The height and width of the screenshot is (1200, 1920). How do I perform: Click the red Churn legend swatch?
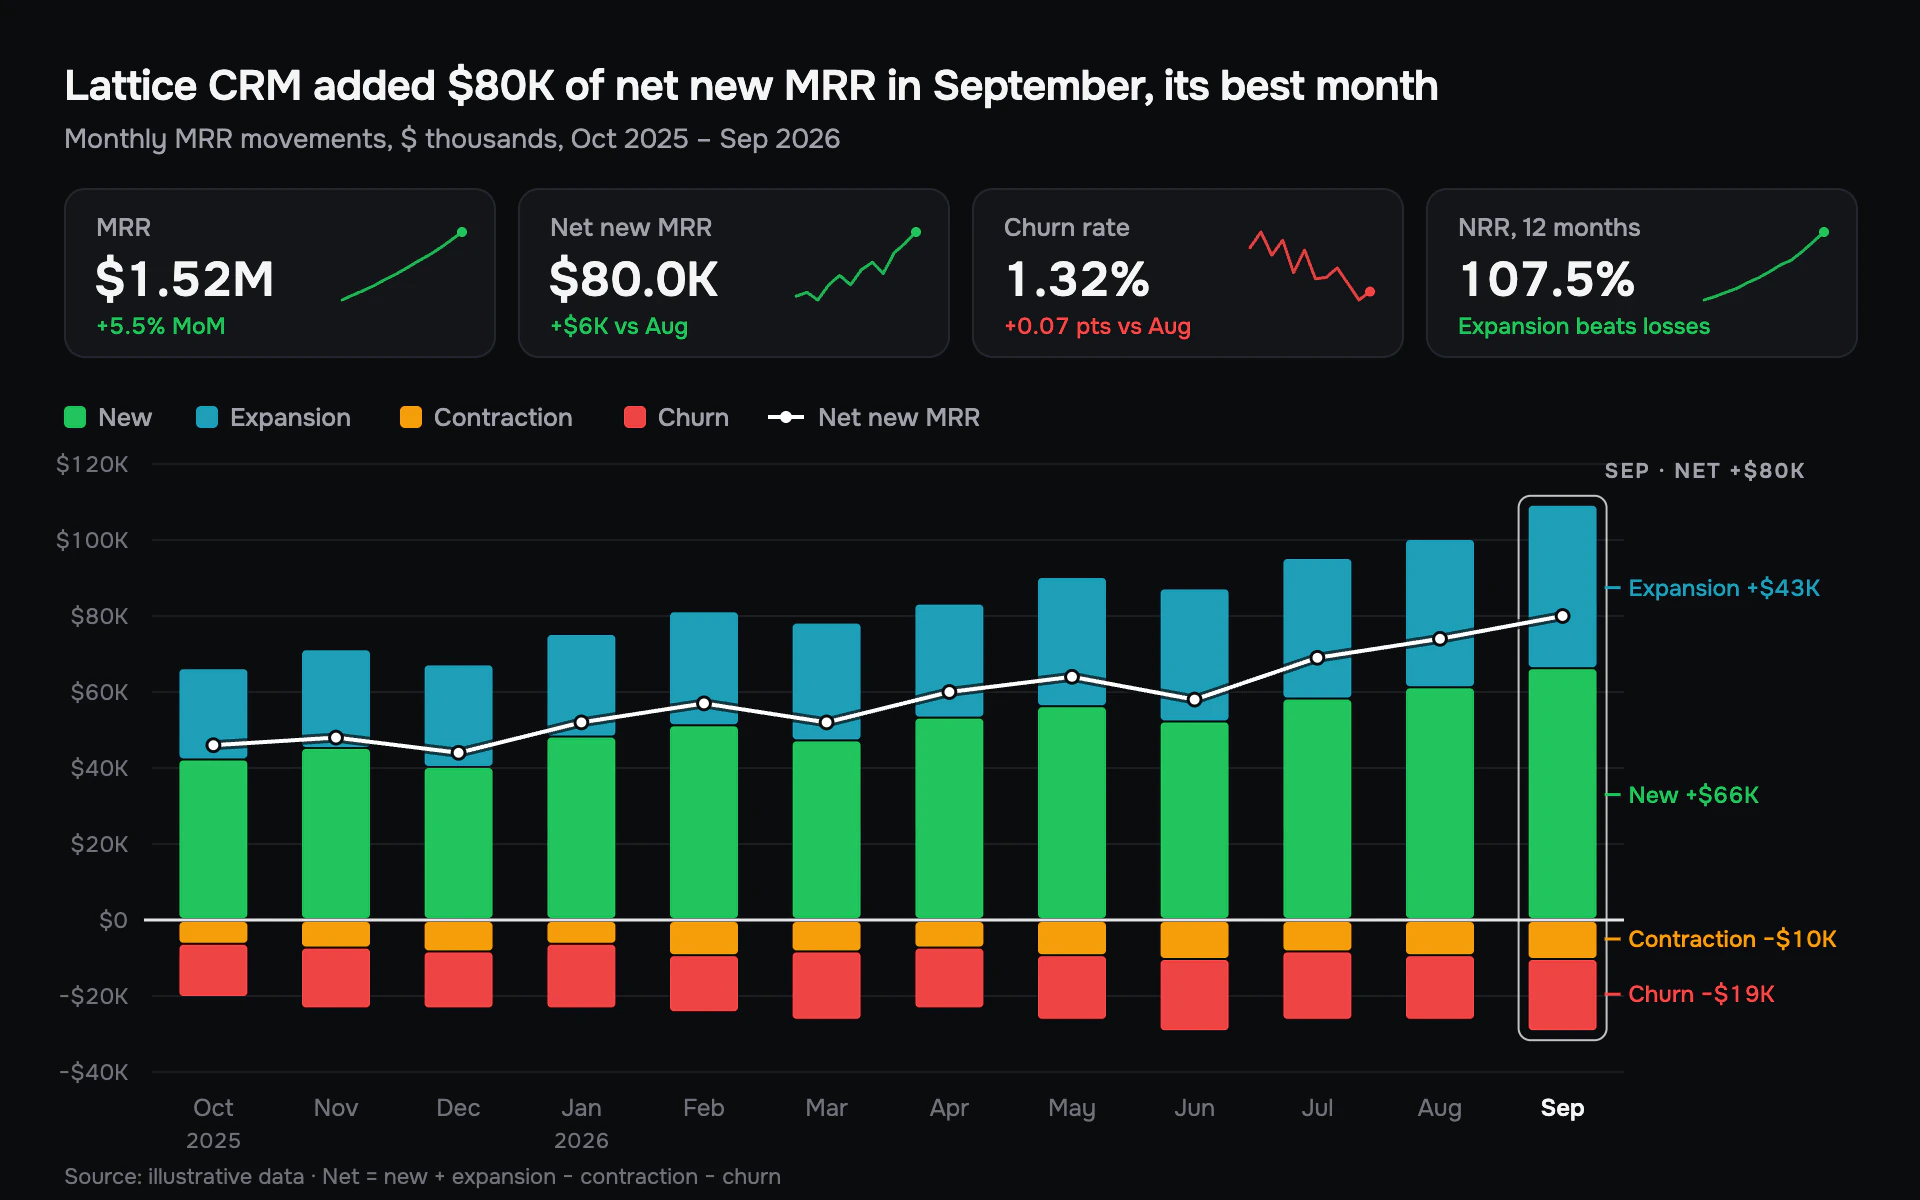click(635, 417)
